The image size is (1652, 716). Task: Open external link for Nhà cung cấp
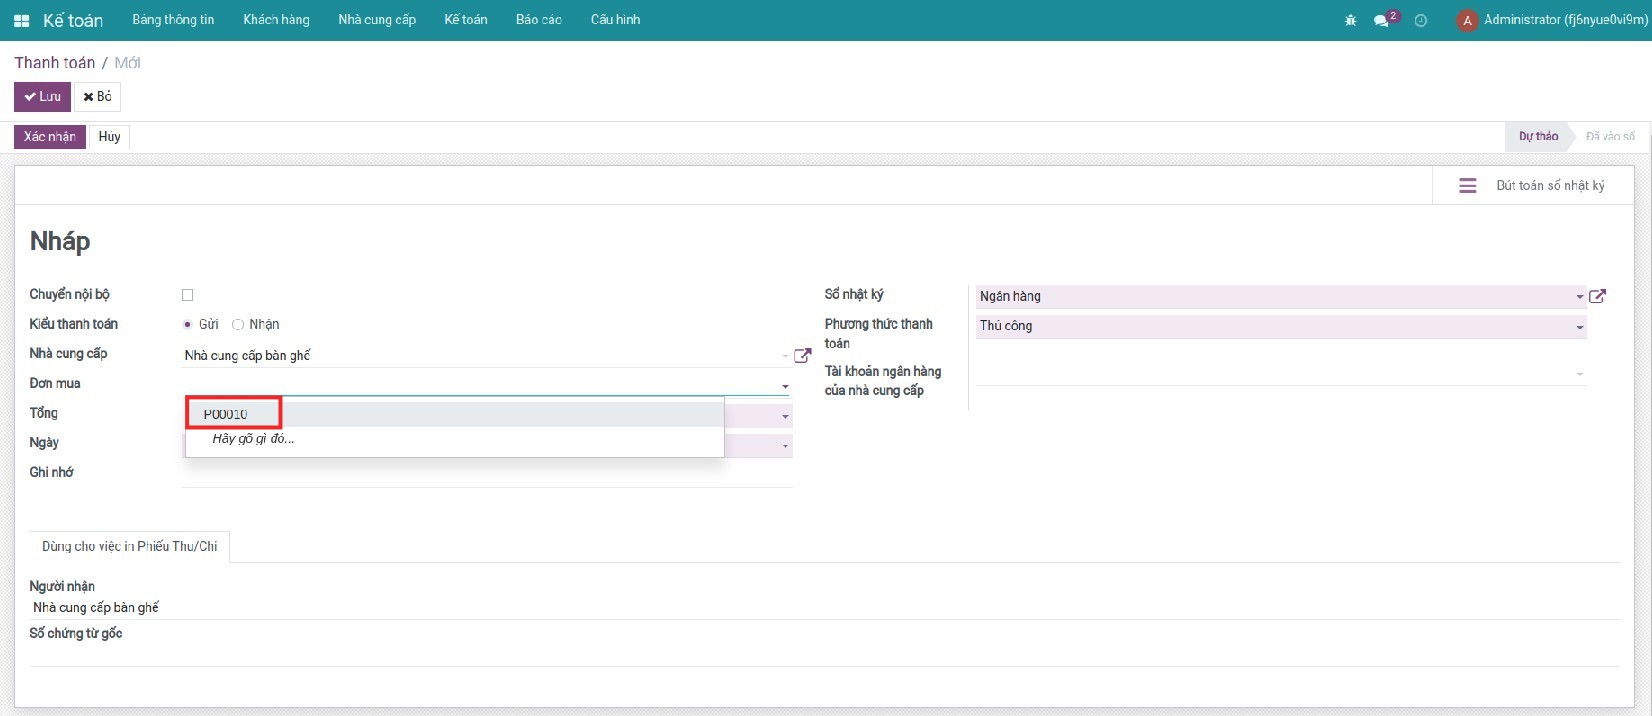(x=802, y=355)
